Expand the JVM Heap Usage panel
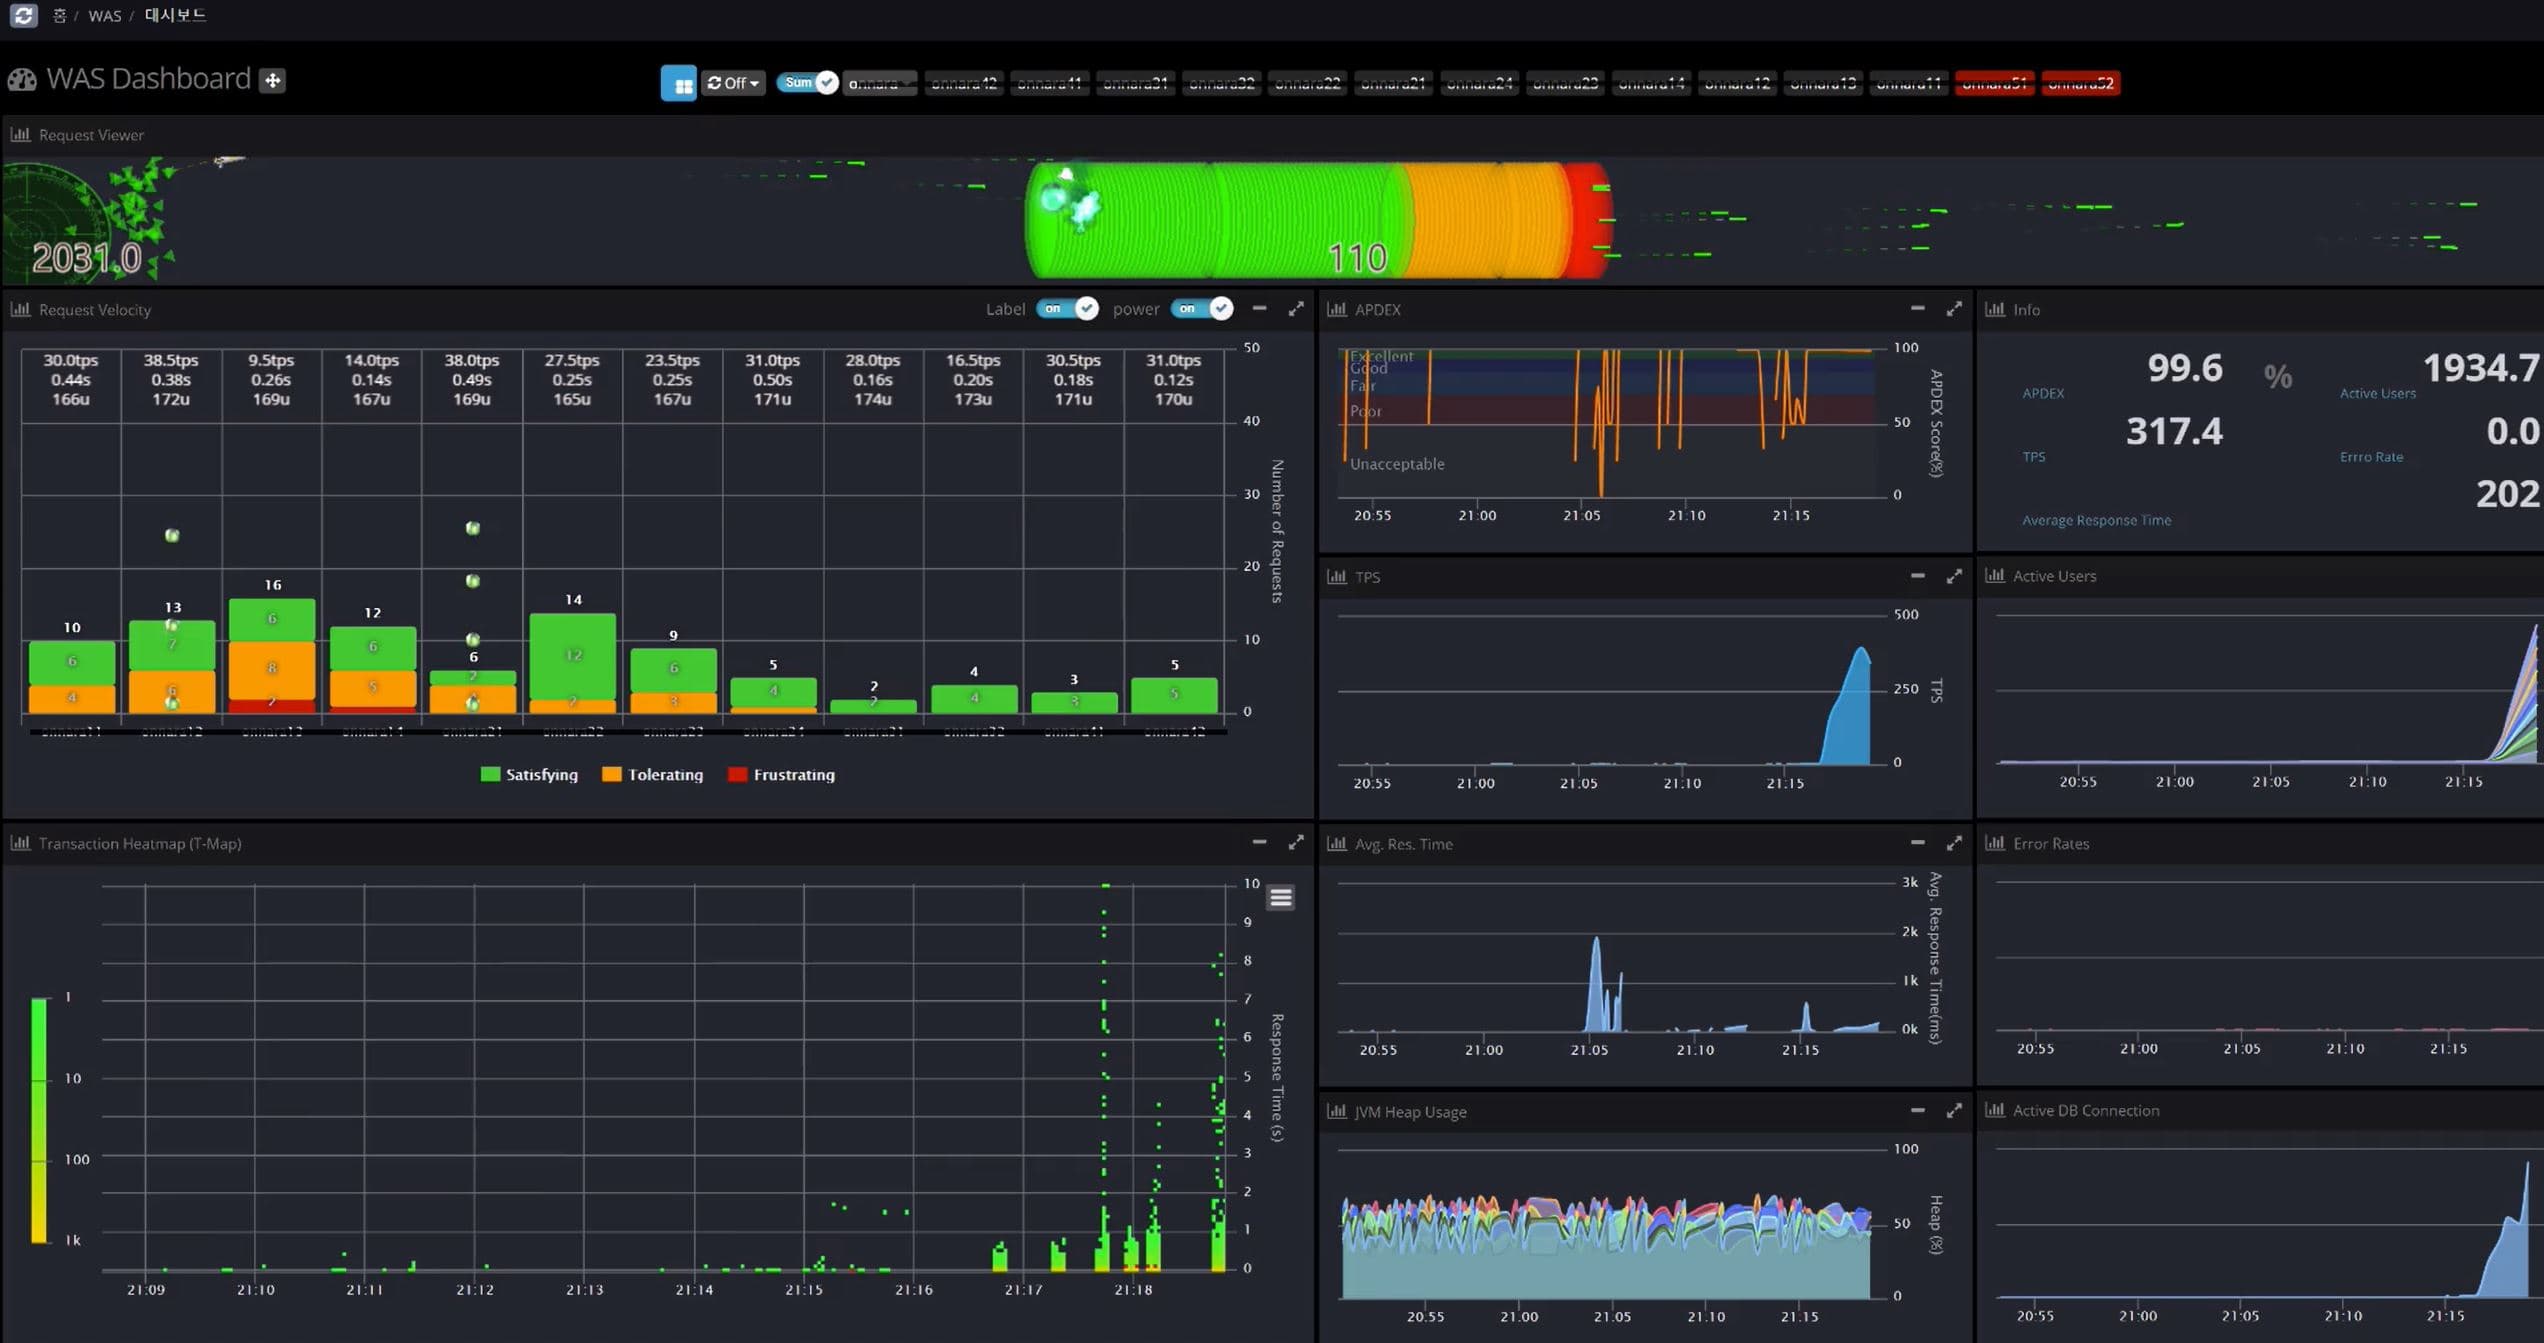The image size is (2544, 1343). (x=1954, y=1111)
